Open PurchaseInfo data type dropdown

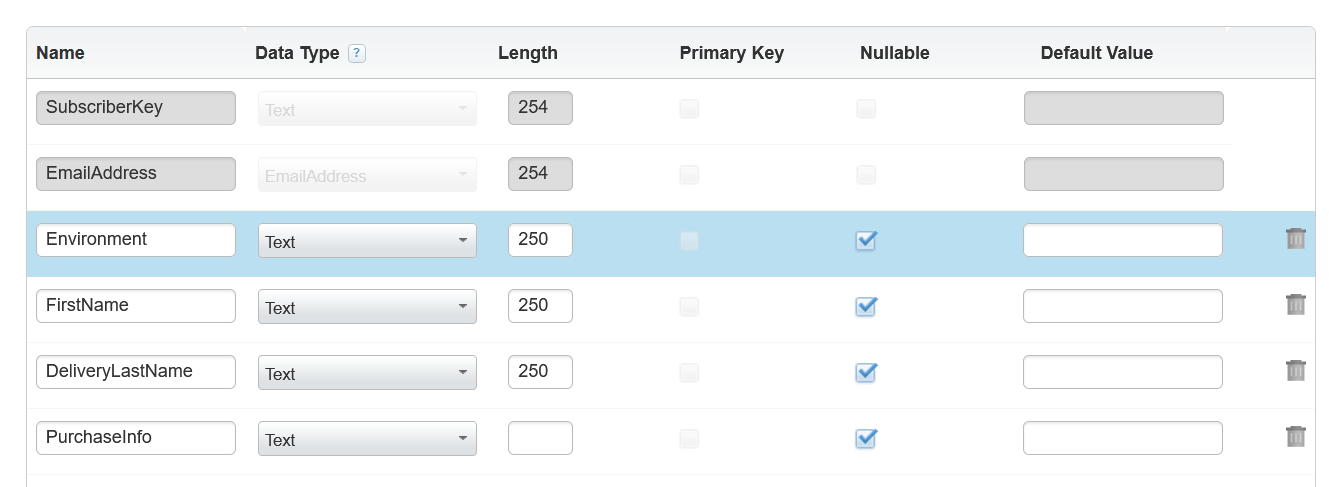point(367,439)
